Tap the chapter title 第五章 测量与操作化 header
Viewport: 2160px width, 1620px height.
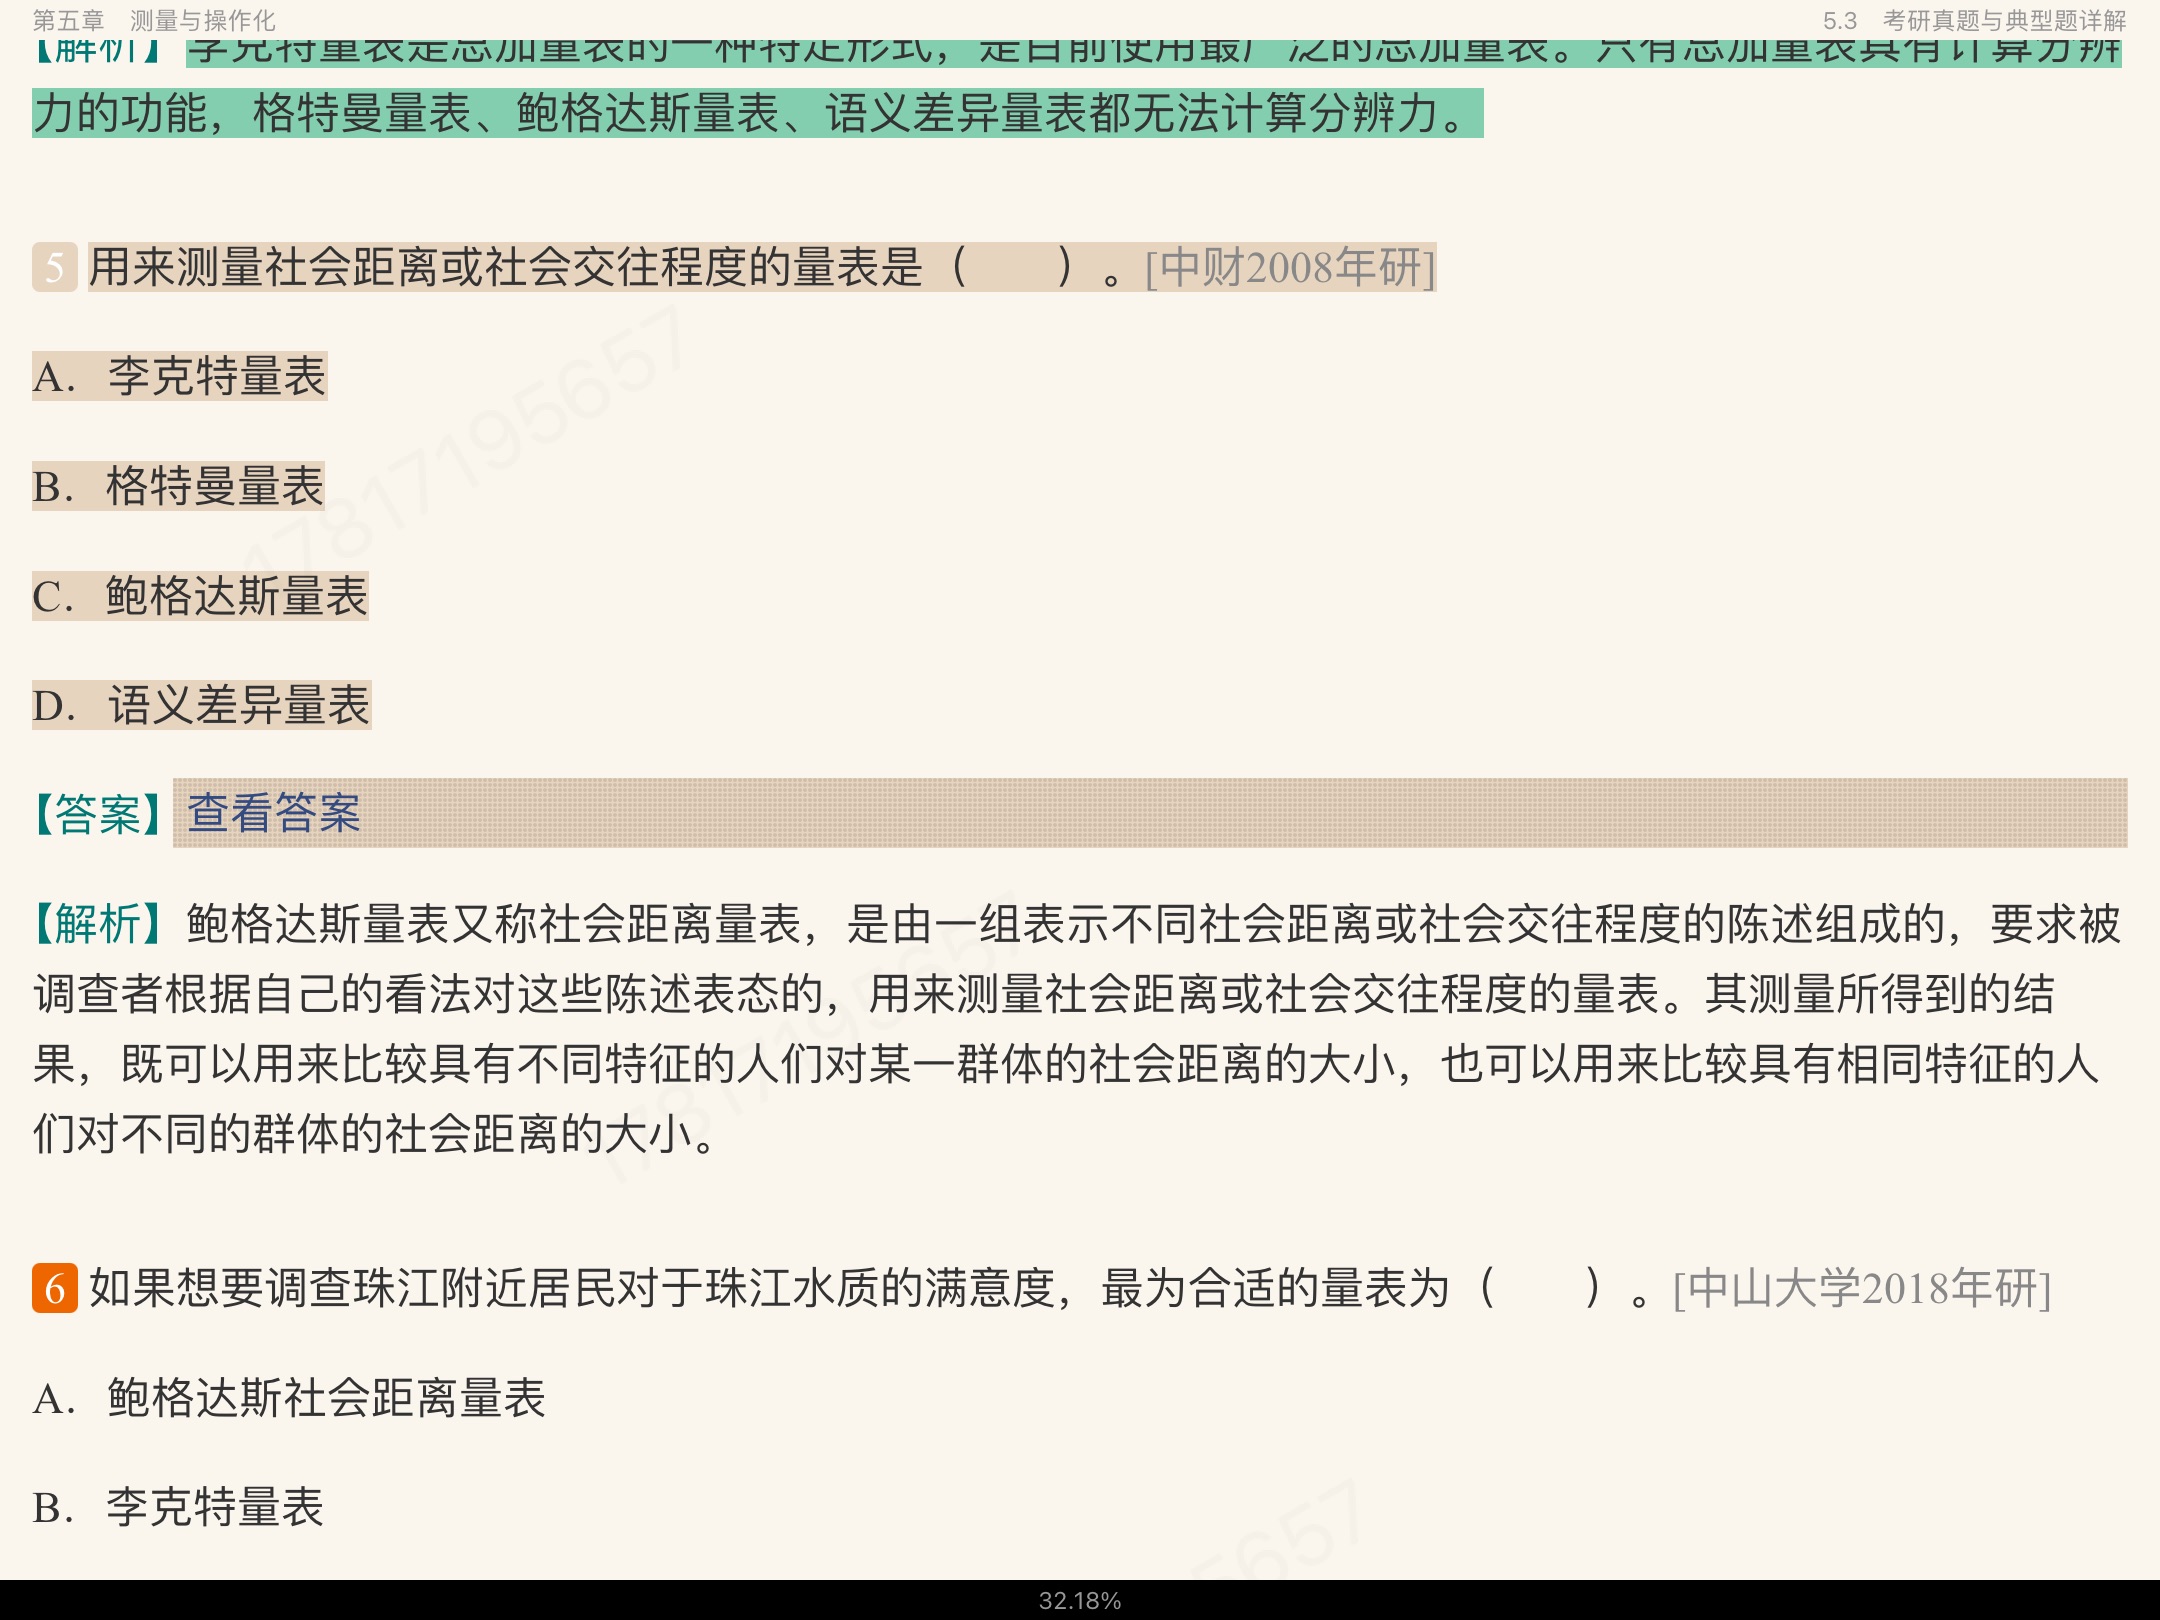click(x=154, y=20)
